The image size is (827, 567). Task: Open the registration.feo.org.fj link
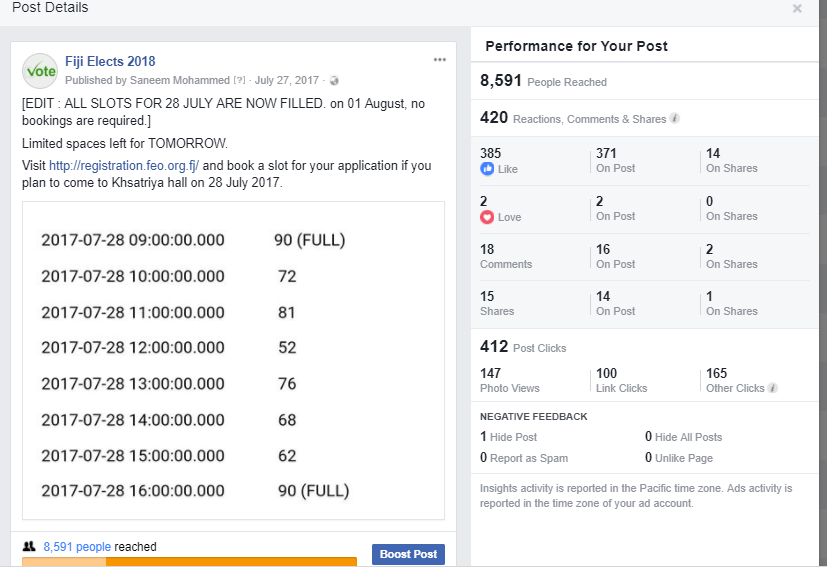pos(124,166)
